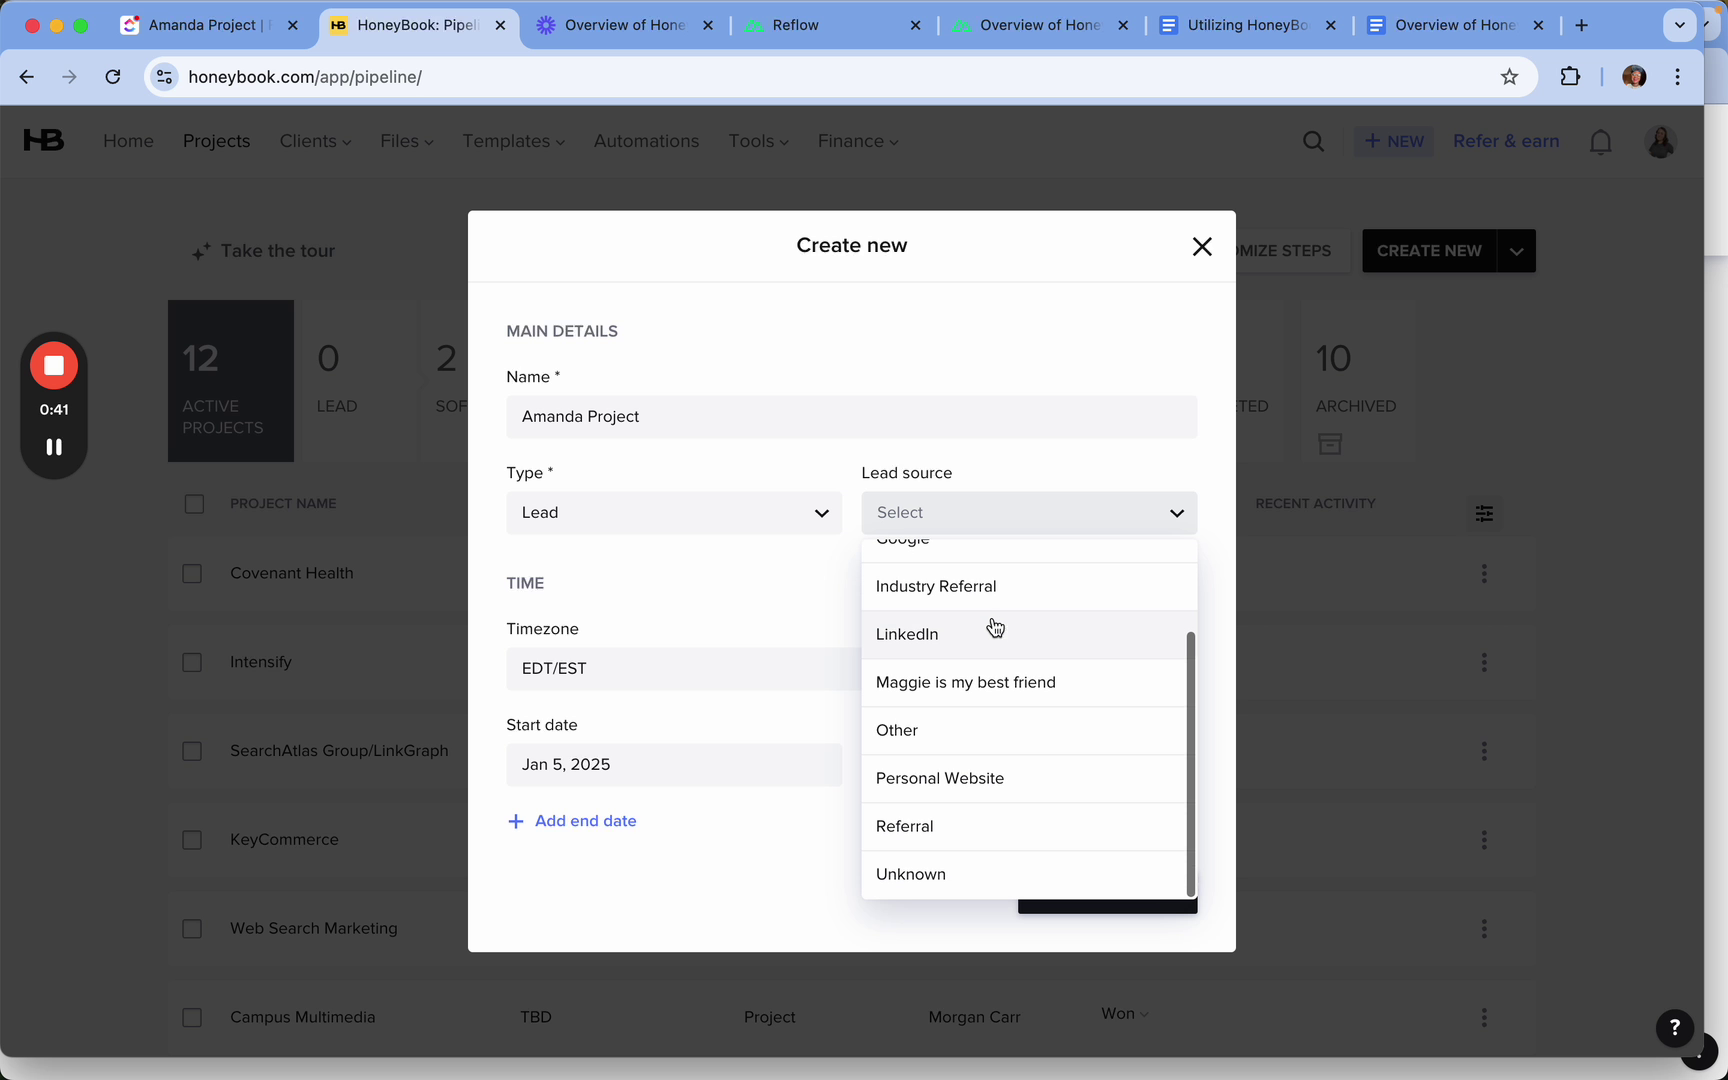This screenshot has height=1080, width=1728.
Task: Stop the screen recording
Action: click(54, 366)
